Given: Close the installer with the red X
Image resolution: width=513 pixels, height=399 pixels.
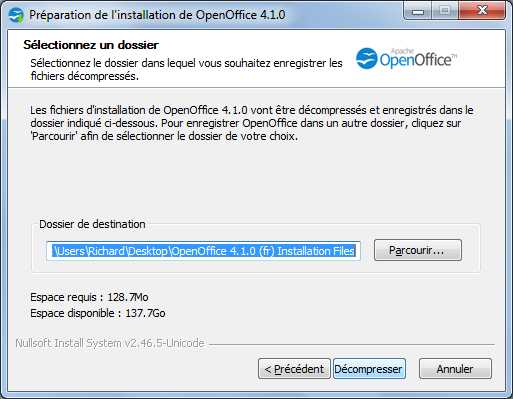Looking at the screenshot, I should [x=482, y=11].
